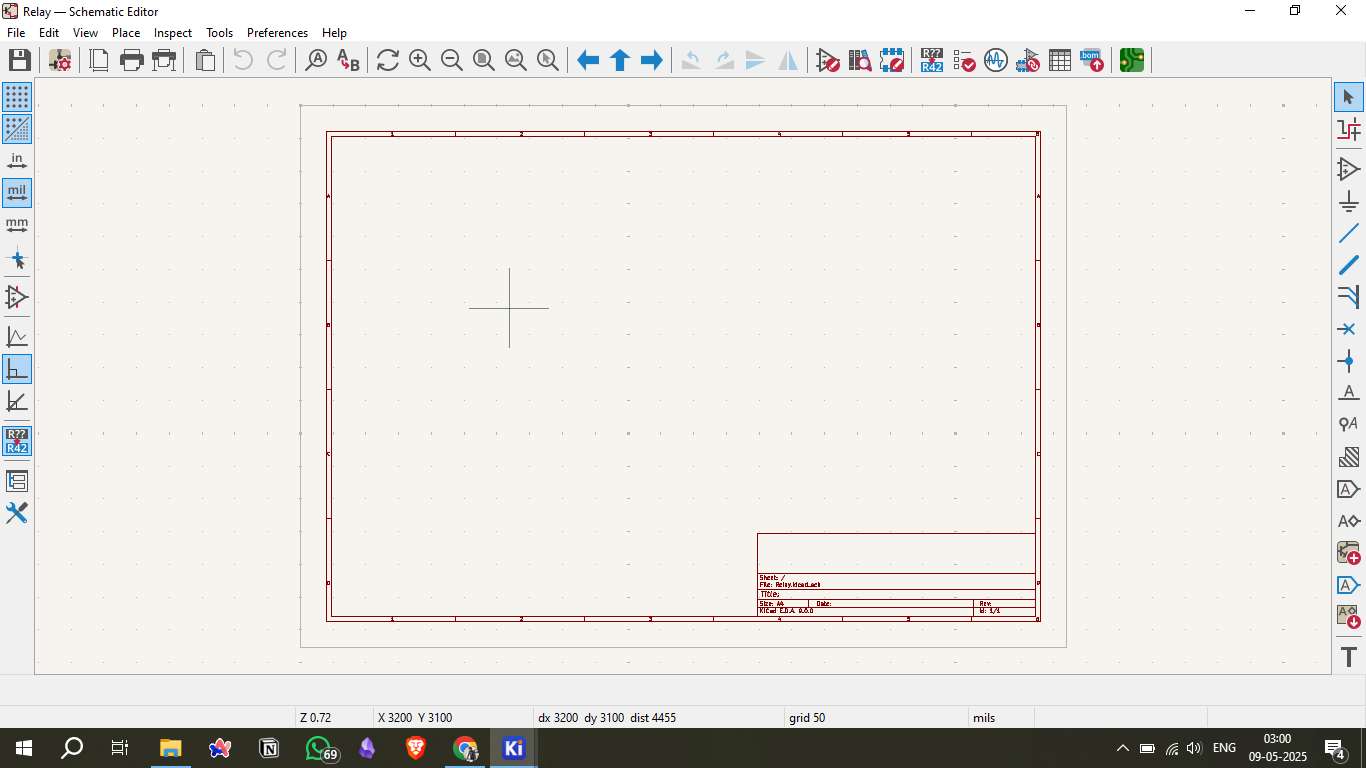This screenshot has width=1366, height=768.
Task: Choose the Draw Bus tool
Action: tap(1349, 265)
